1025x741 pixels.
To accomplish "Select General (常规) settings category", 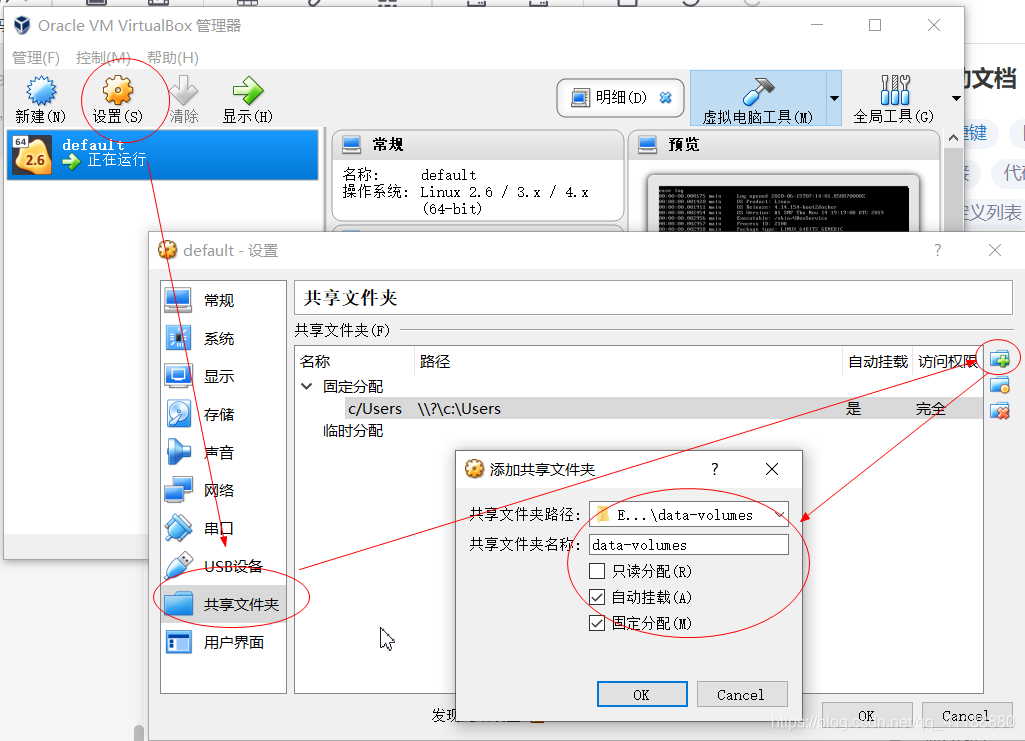I will coord(224,300).
